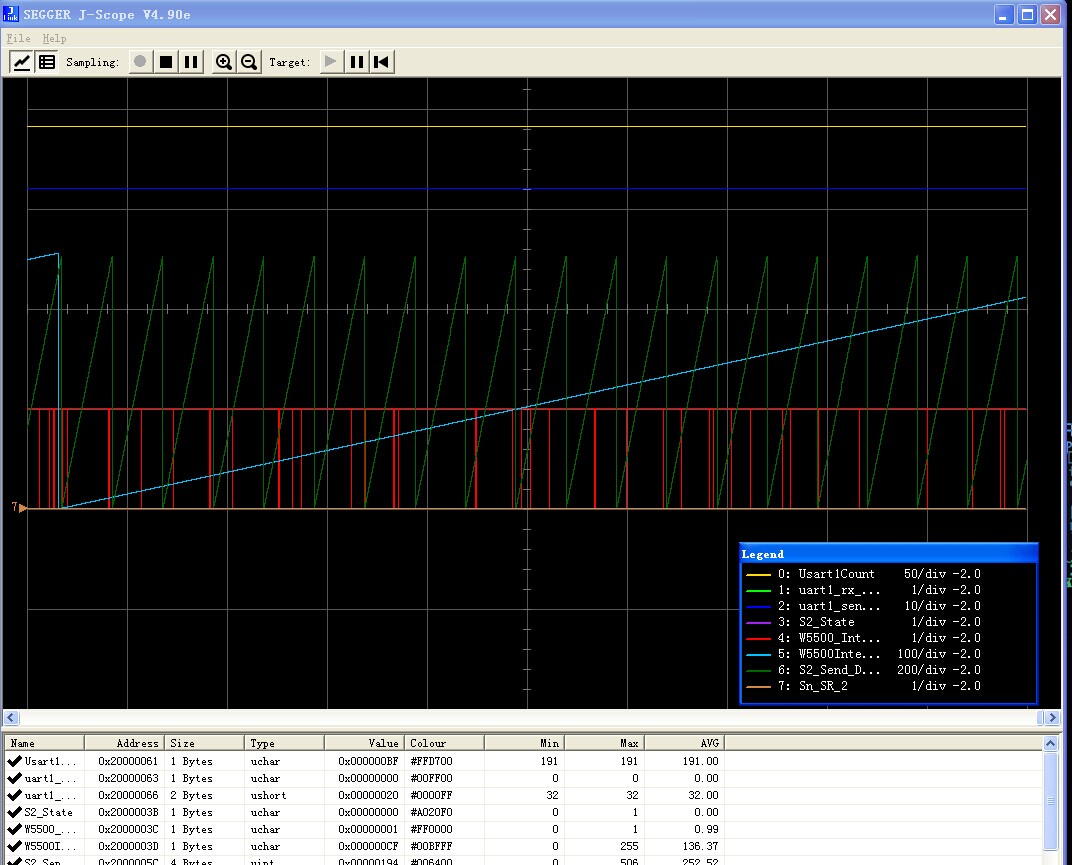The image size is (1072, 865).
Task: Reset the target with rewind icon
Action: [381, 62]
